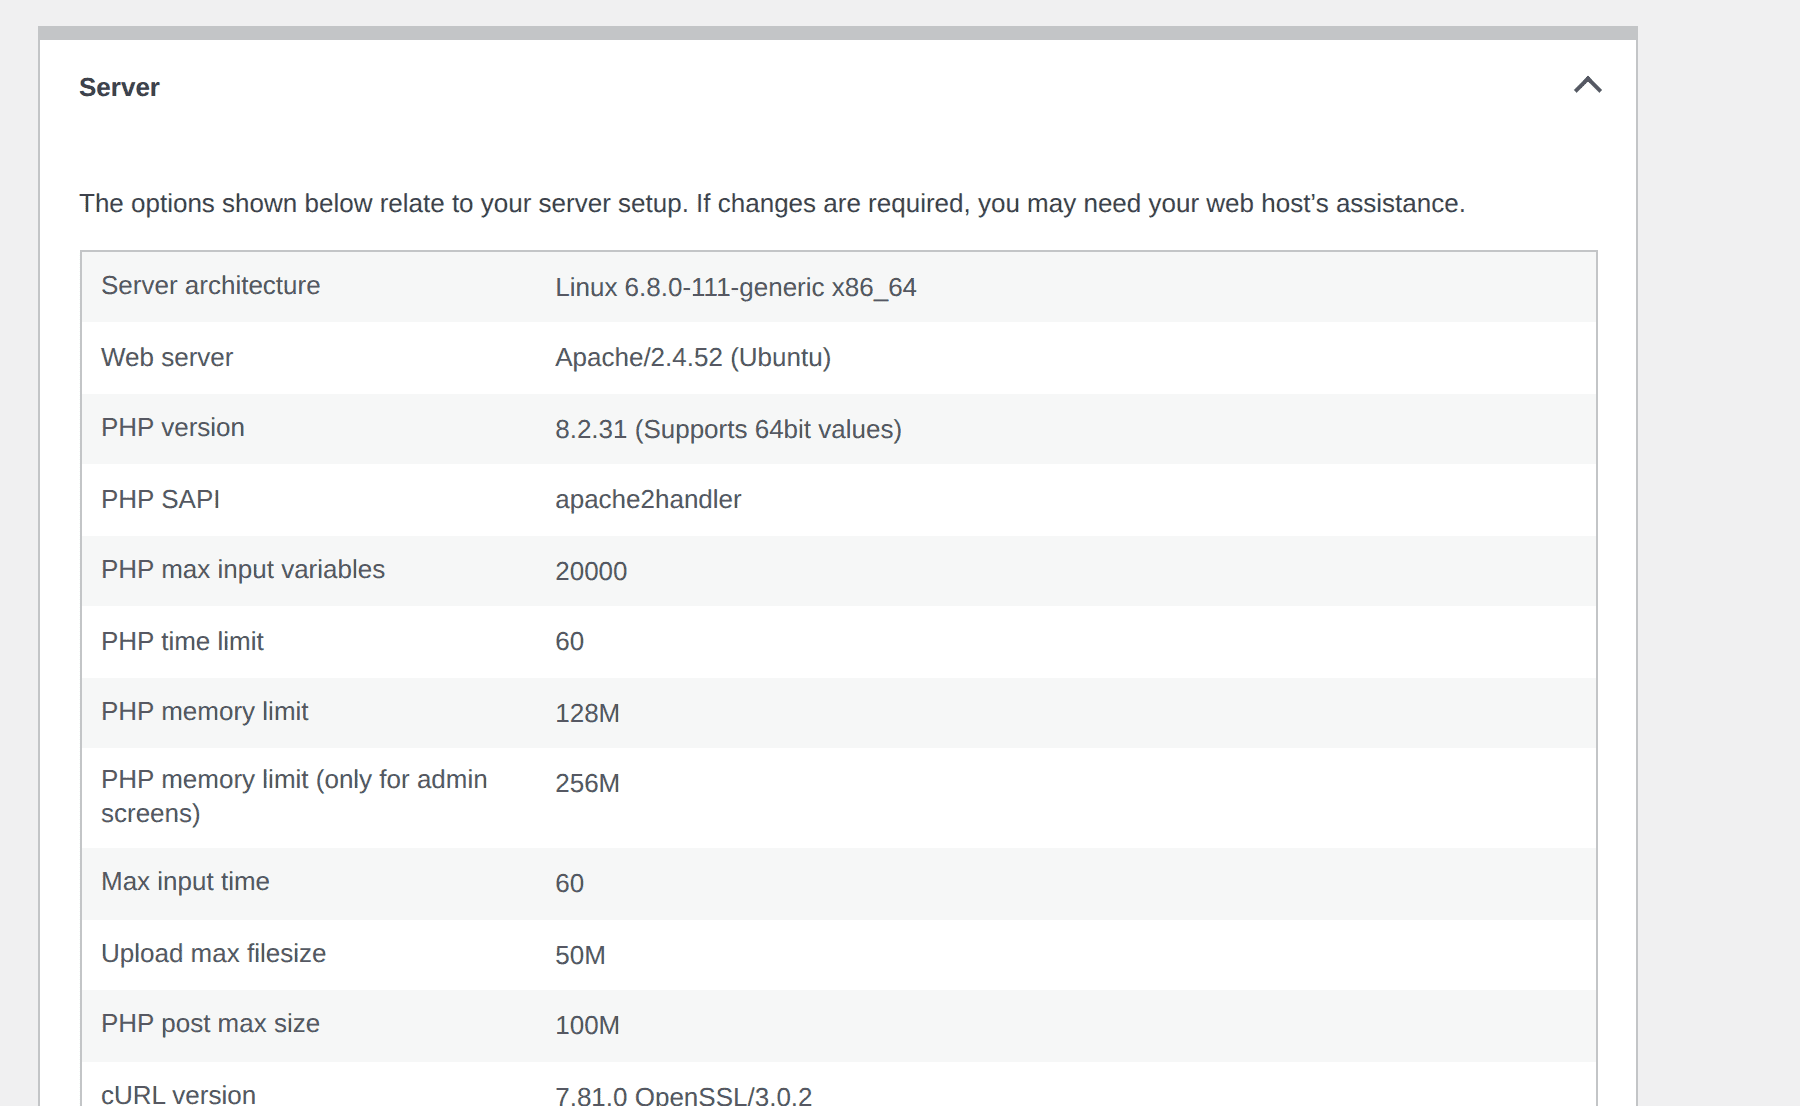Select the 'Apache/2.4.52 (Ubuntu)' value
Viewport: 1800px width, 1106px height.
coord(693,358)
